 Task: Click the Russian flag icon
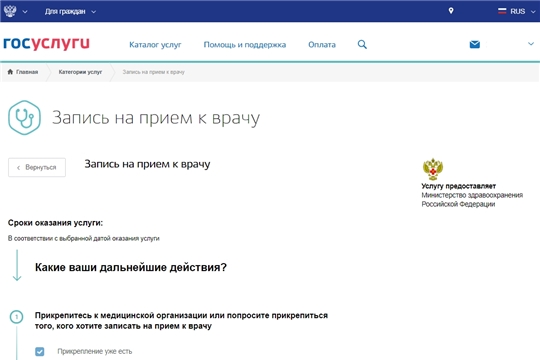[x=502, y=11]
